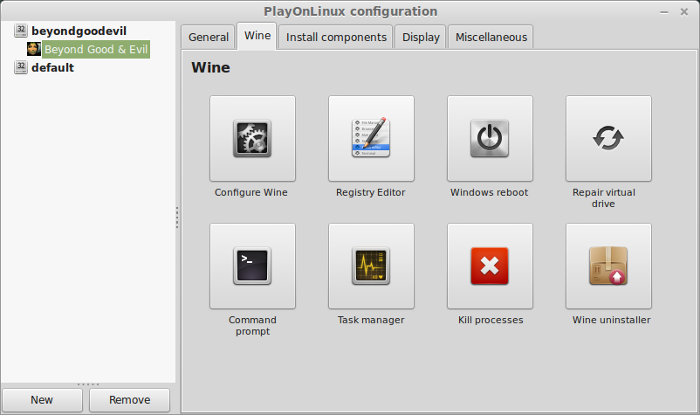Image resolution: width=700 pixels, height=415 pixels.
Task: Click the Remove button
Action: 129,400
